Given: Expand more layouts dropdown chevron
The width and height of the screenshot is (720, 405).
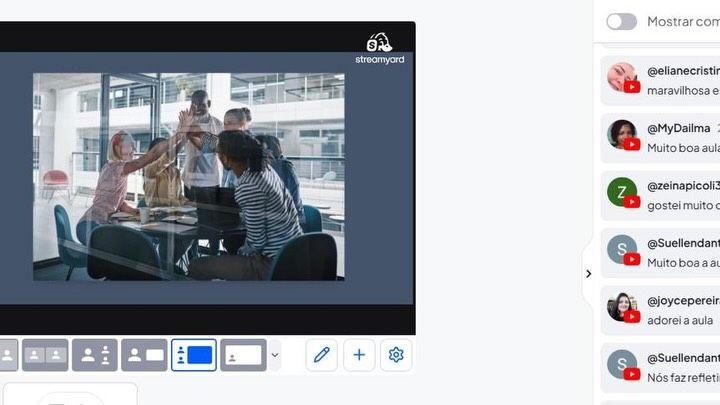Looking at the screenshot, I should (x=275, y=355).
